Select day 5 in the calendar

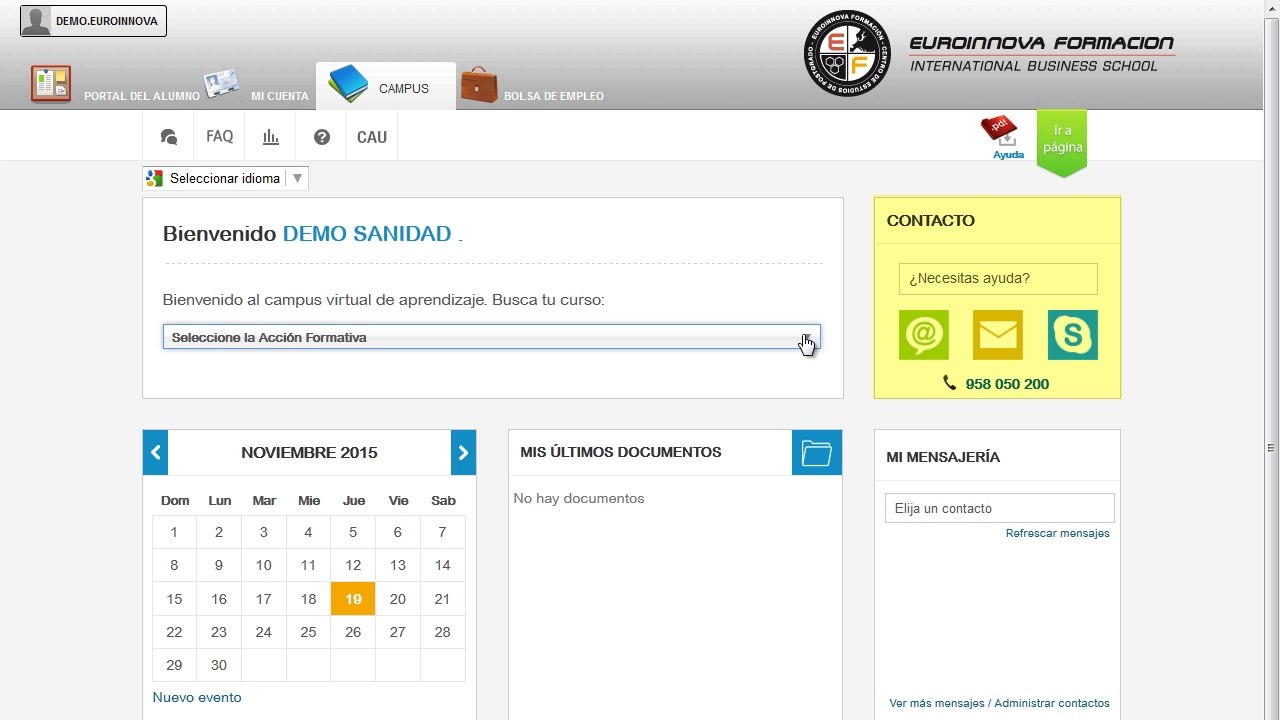353,532
